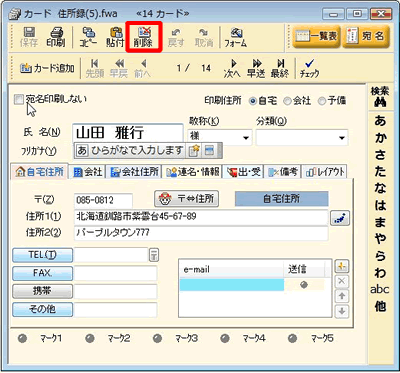Click the 携帯 mobile button
400x373 pixels.
42,292
